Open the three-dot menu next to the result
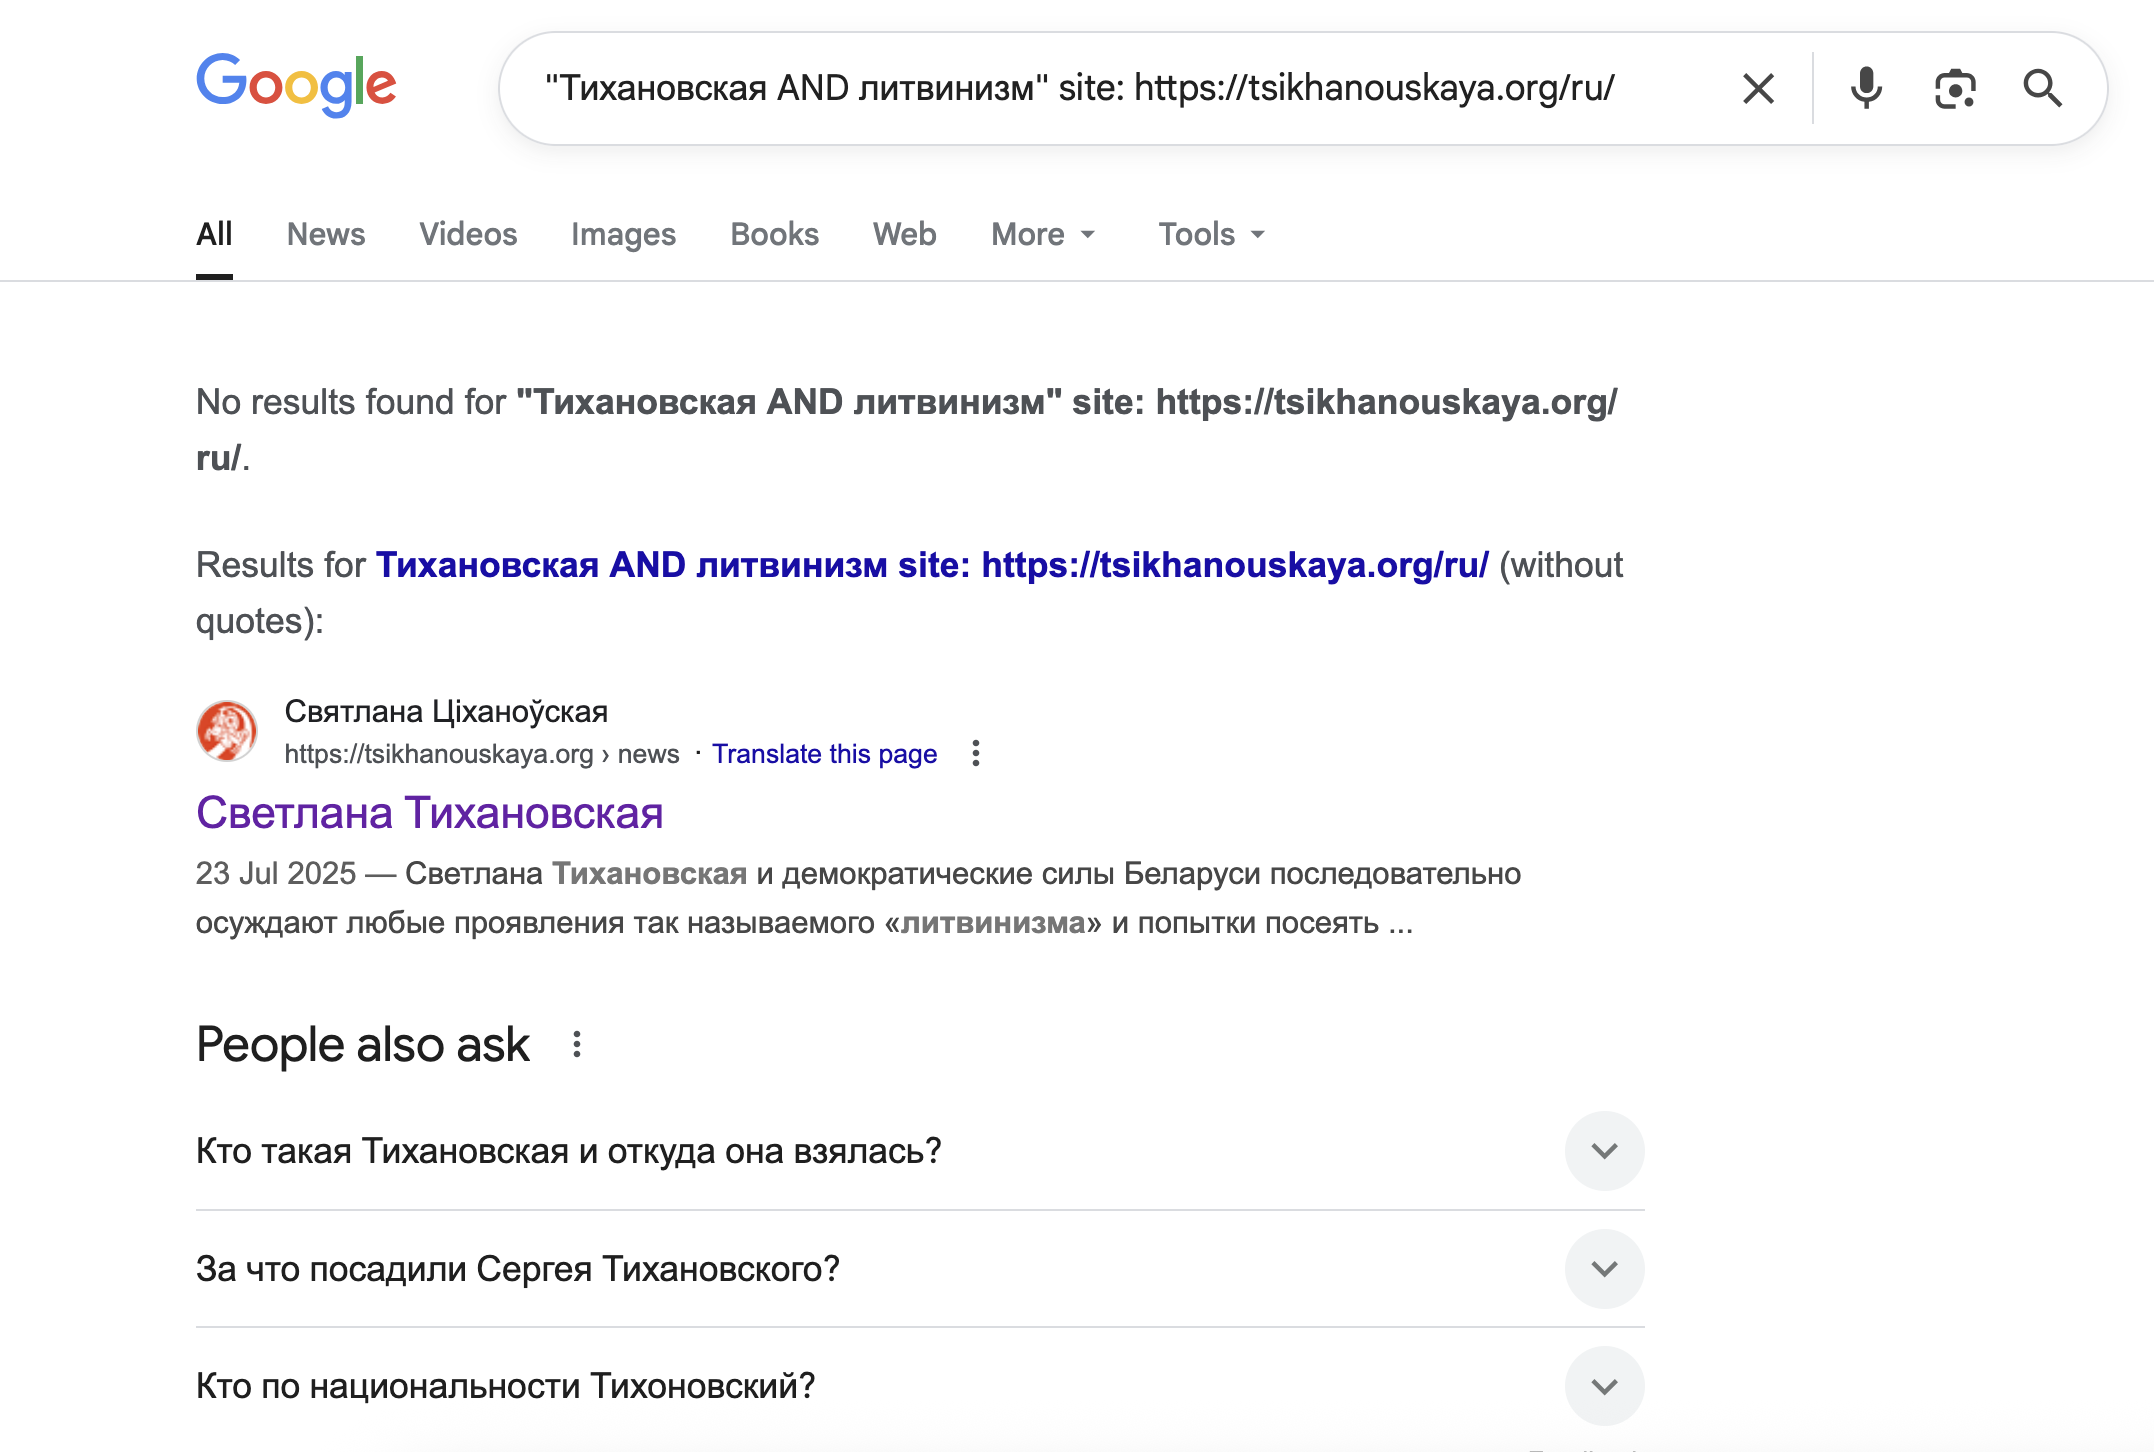 point(975,753)
